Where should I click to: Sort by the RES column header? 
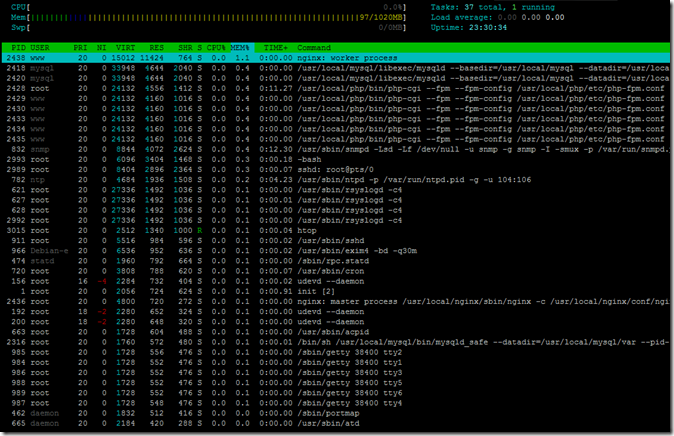pyautogui.click(x=156, y=48)
